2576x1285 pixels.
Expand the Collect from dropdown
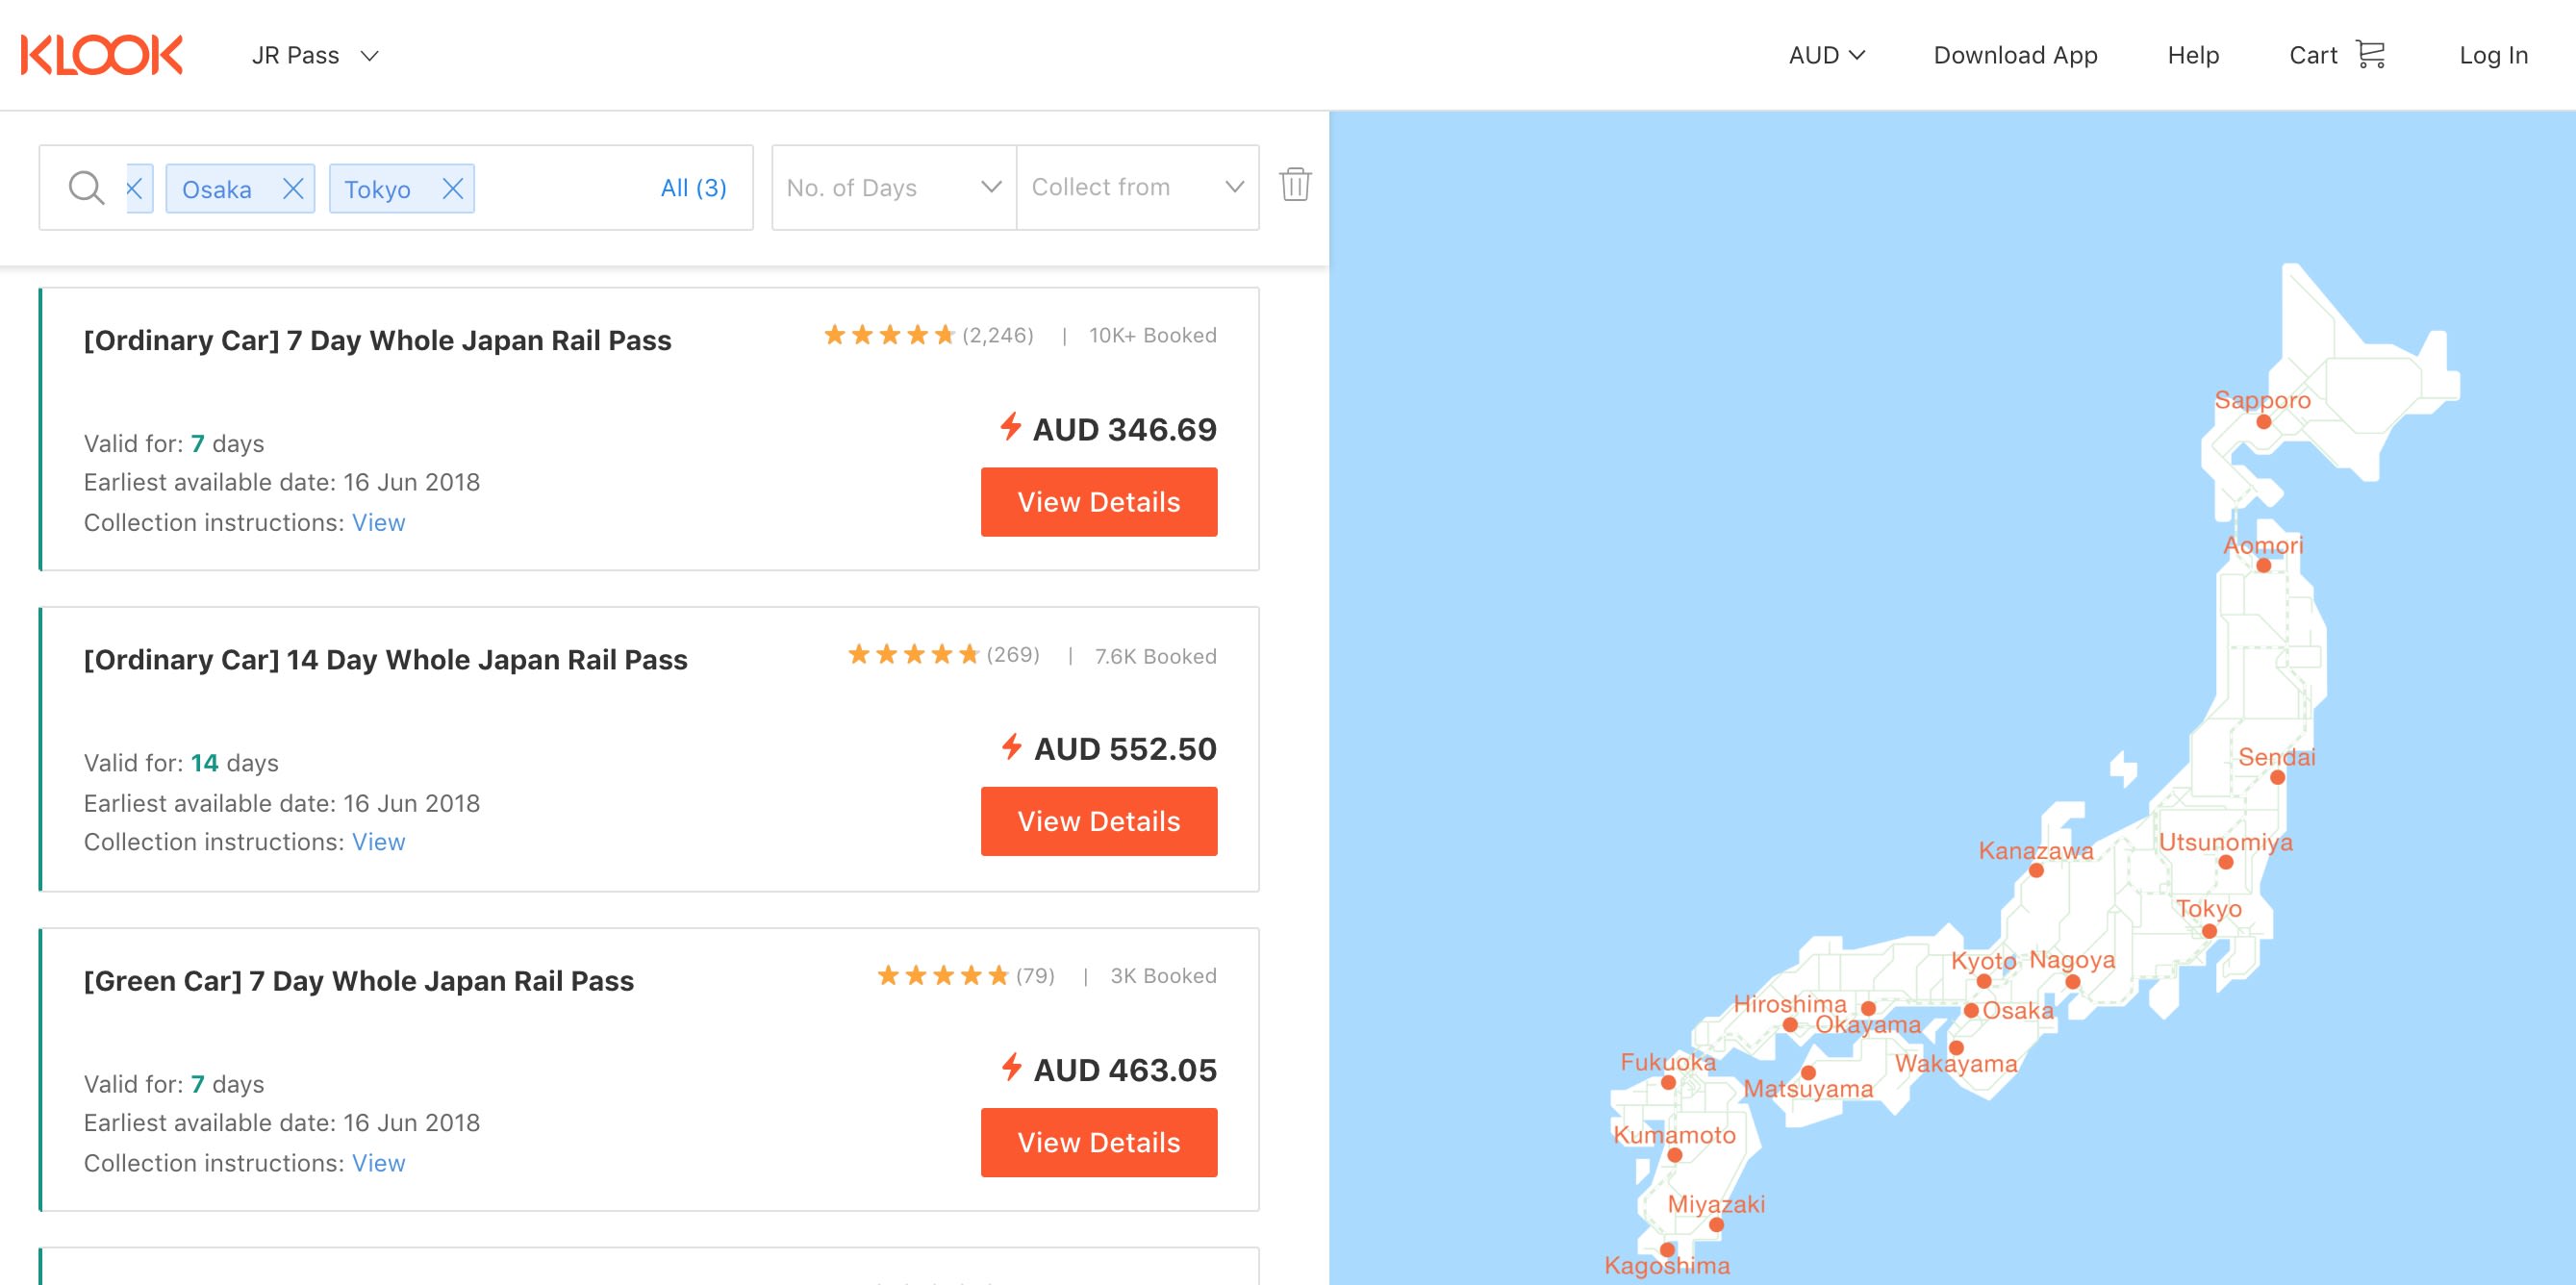point(1137,187)
